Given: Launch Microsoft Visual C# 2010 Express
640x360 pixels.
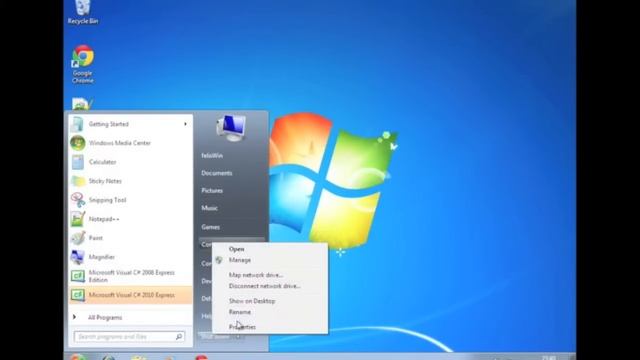Looking at the screenshot, I should pos(130,295).
